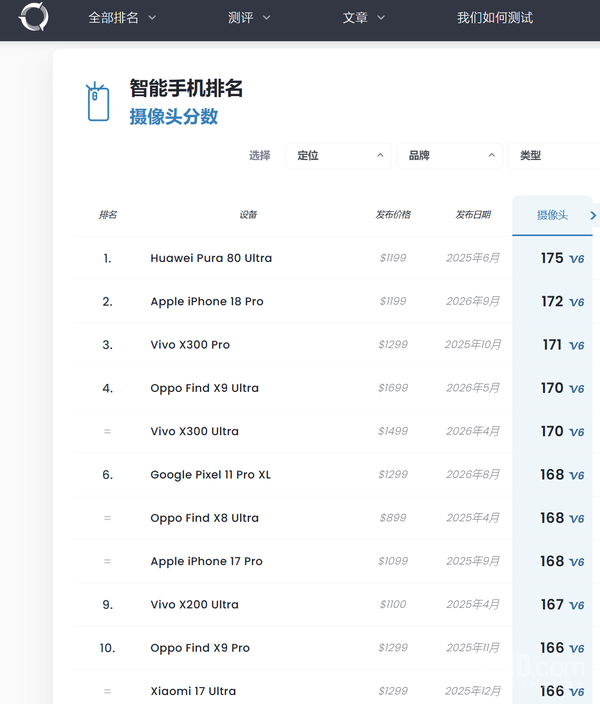
Task: Click the smartphone camera ranking icon
Action: [98, 101]
